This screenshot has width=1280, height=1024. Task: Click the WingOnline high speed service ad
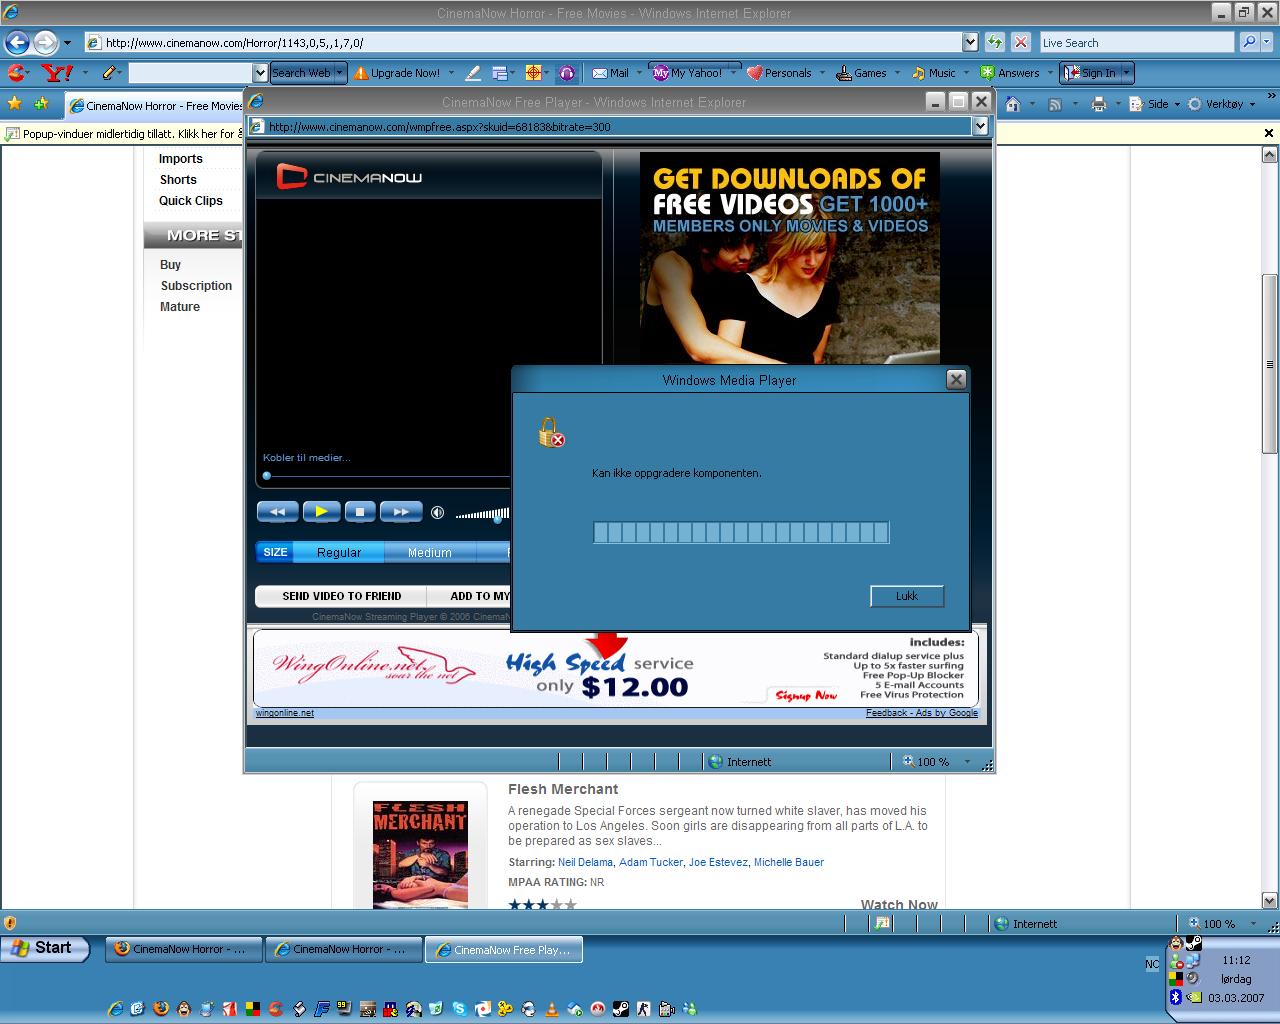tap(615, 668)
